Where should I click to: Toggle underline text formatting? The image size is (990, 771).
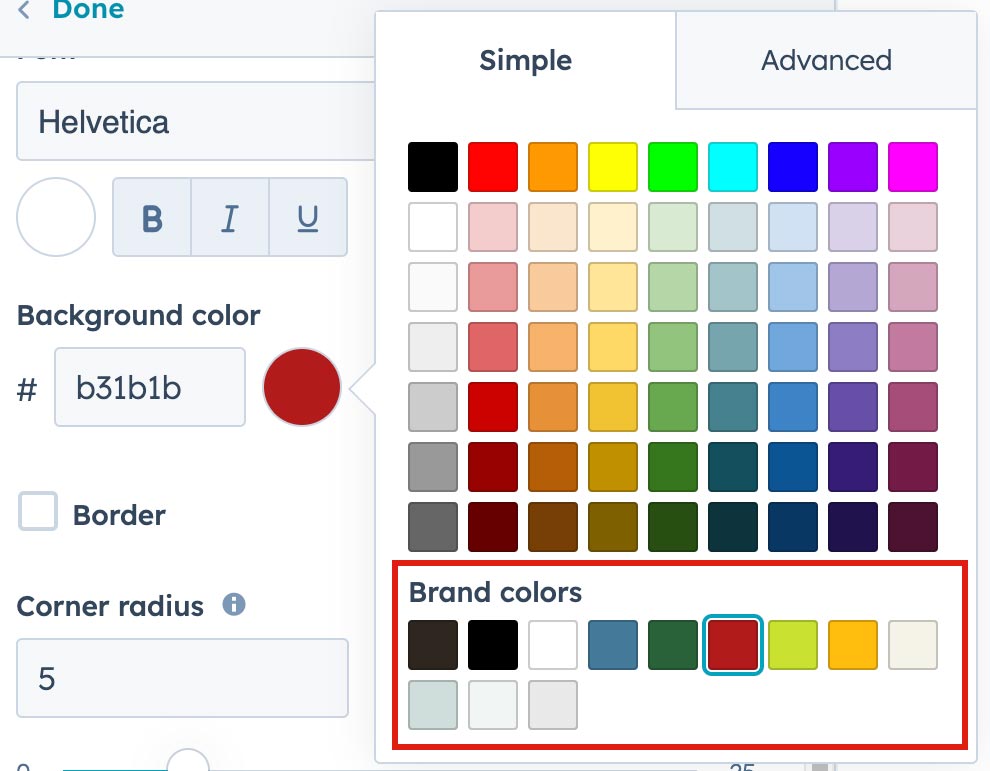click(308, 218)
